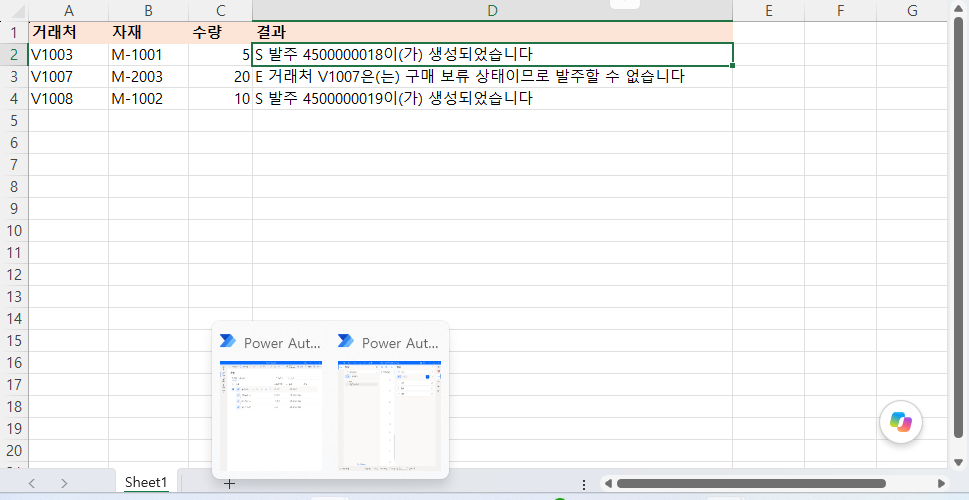Click second Power Aut... window title
Screen dimensions: 969x500
[x=400, y=342]
